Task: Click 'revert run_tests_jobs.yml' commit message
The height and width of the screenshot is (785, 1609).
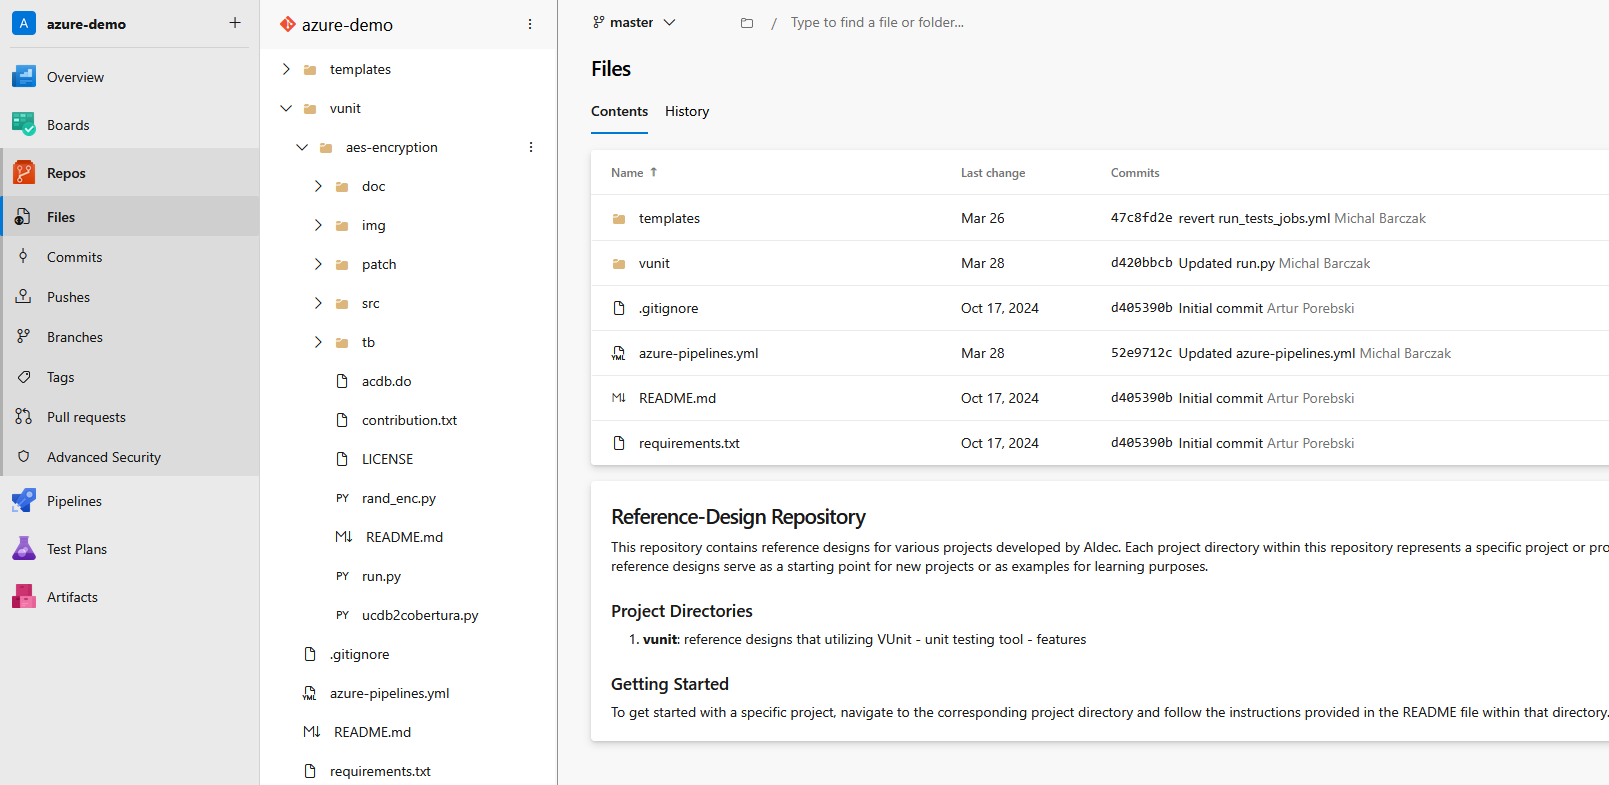Action: click(1254, 218)
